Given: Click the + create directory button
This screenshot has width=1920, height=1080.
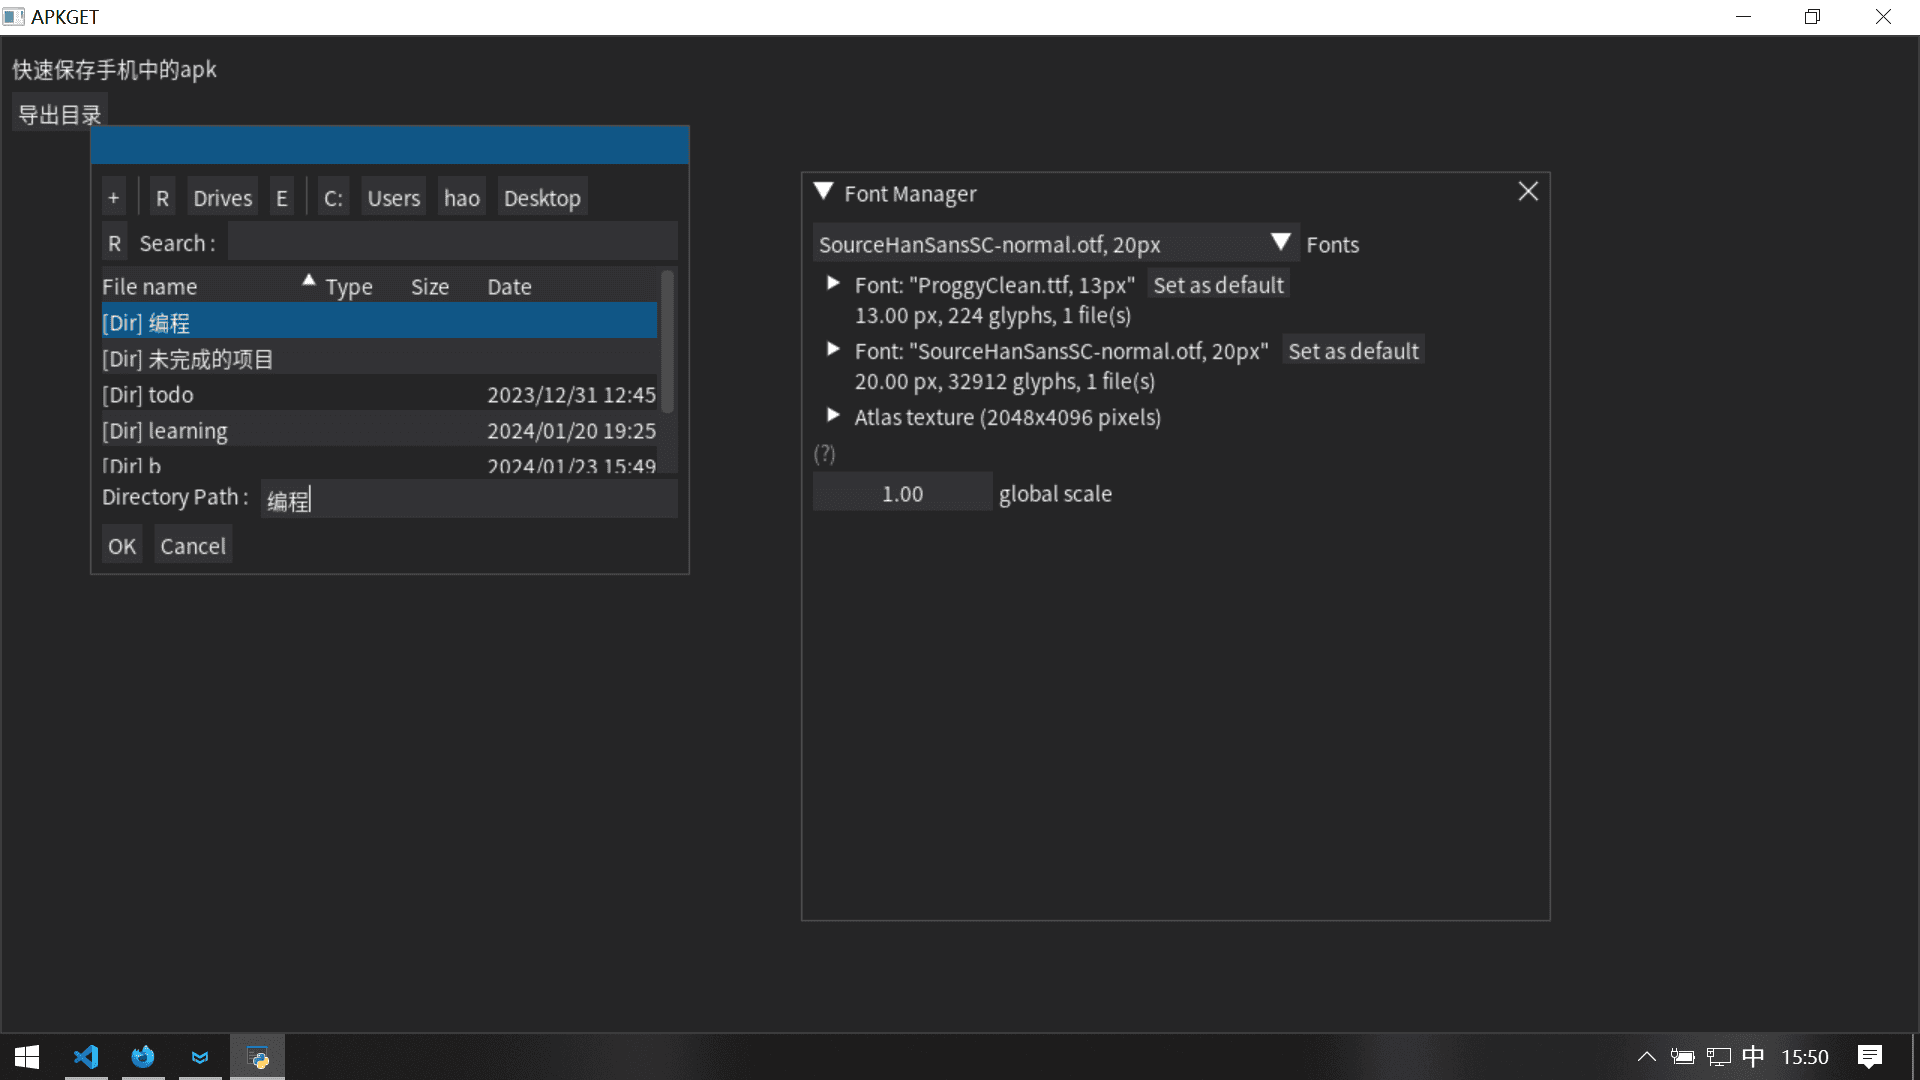Looking at the screenshot, I should click(x=114, y=198).
